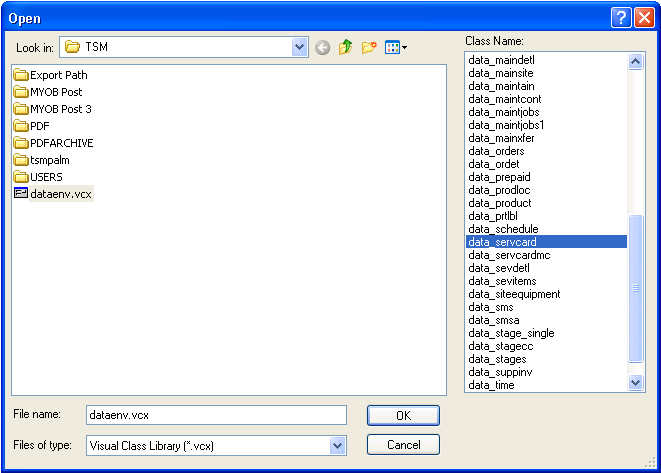The image size is (661, 473).
Task: Go up one folder level
Action: pos(346,47)
